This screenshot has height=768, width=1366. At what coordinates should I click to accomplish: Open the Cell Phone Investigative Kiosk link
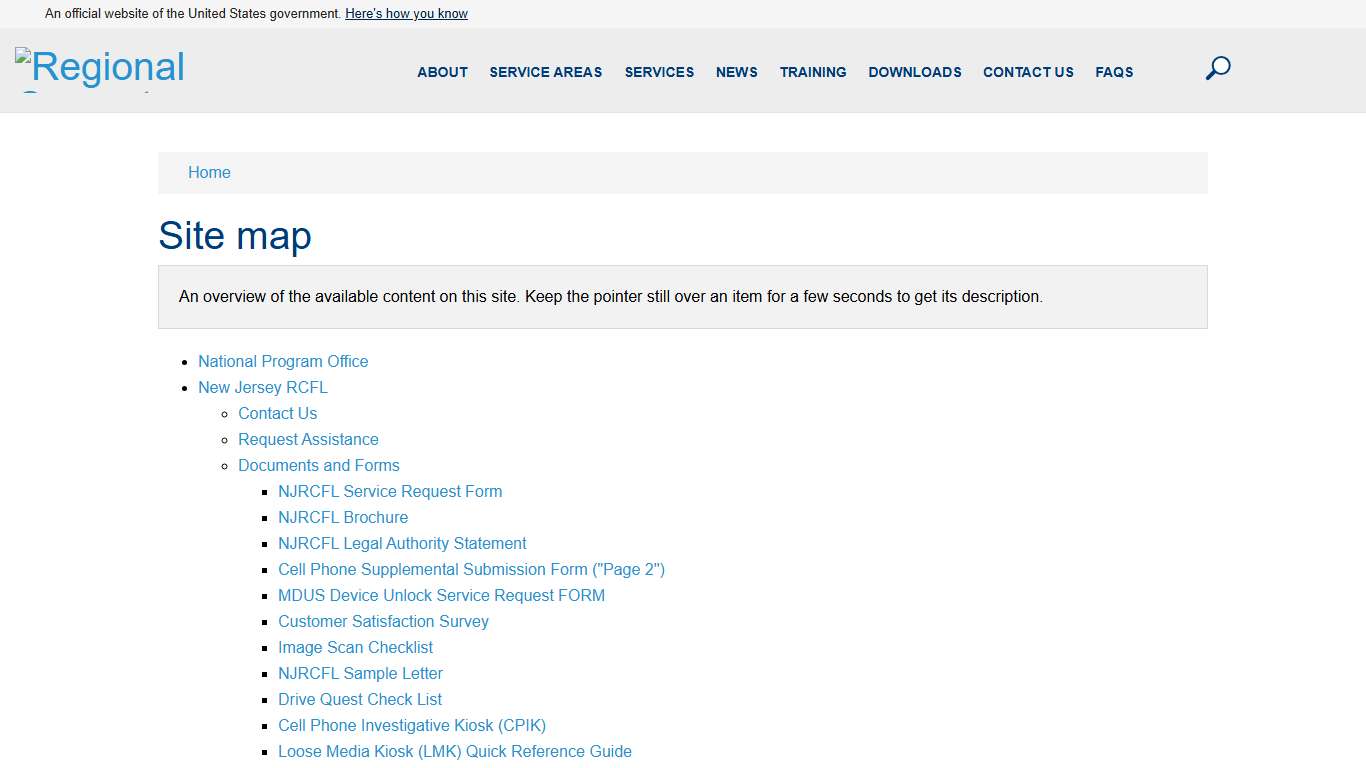tap(411, 725)
